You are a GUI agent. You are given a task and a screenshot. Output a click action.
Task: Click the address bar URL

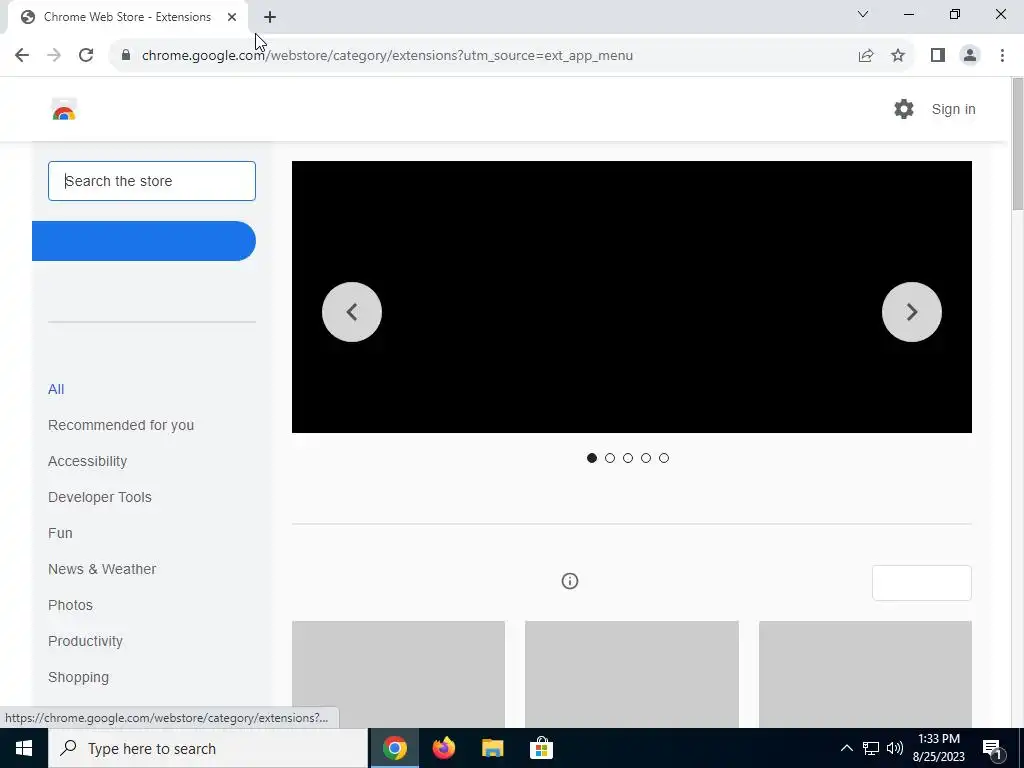coord(387,56)
